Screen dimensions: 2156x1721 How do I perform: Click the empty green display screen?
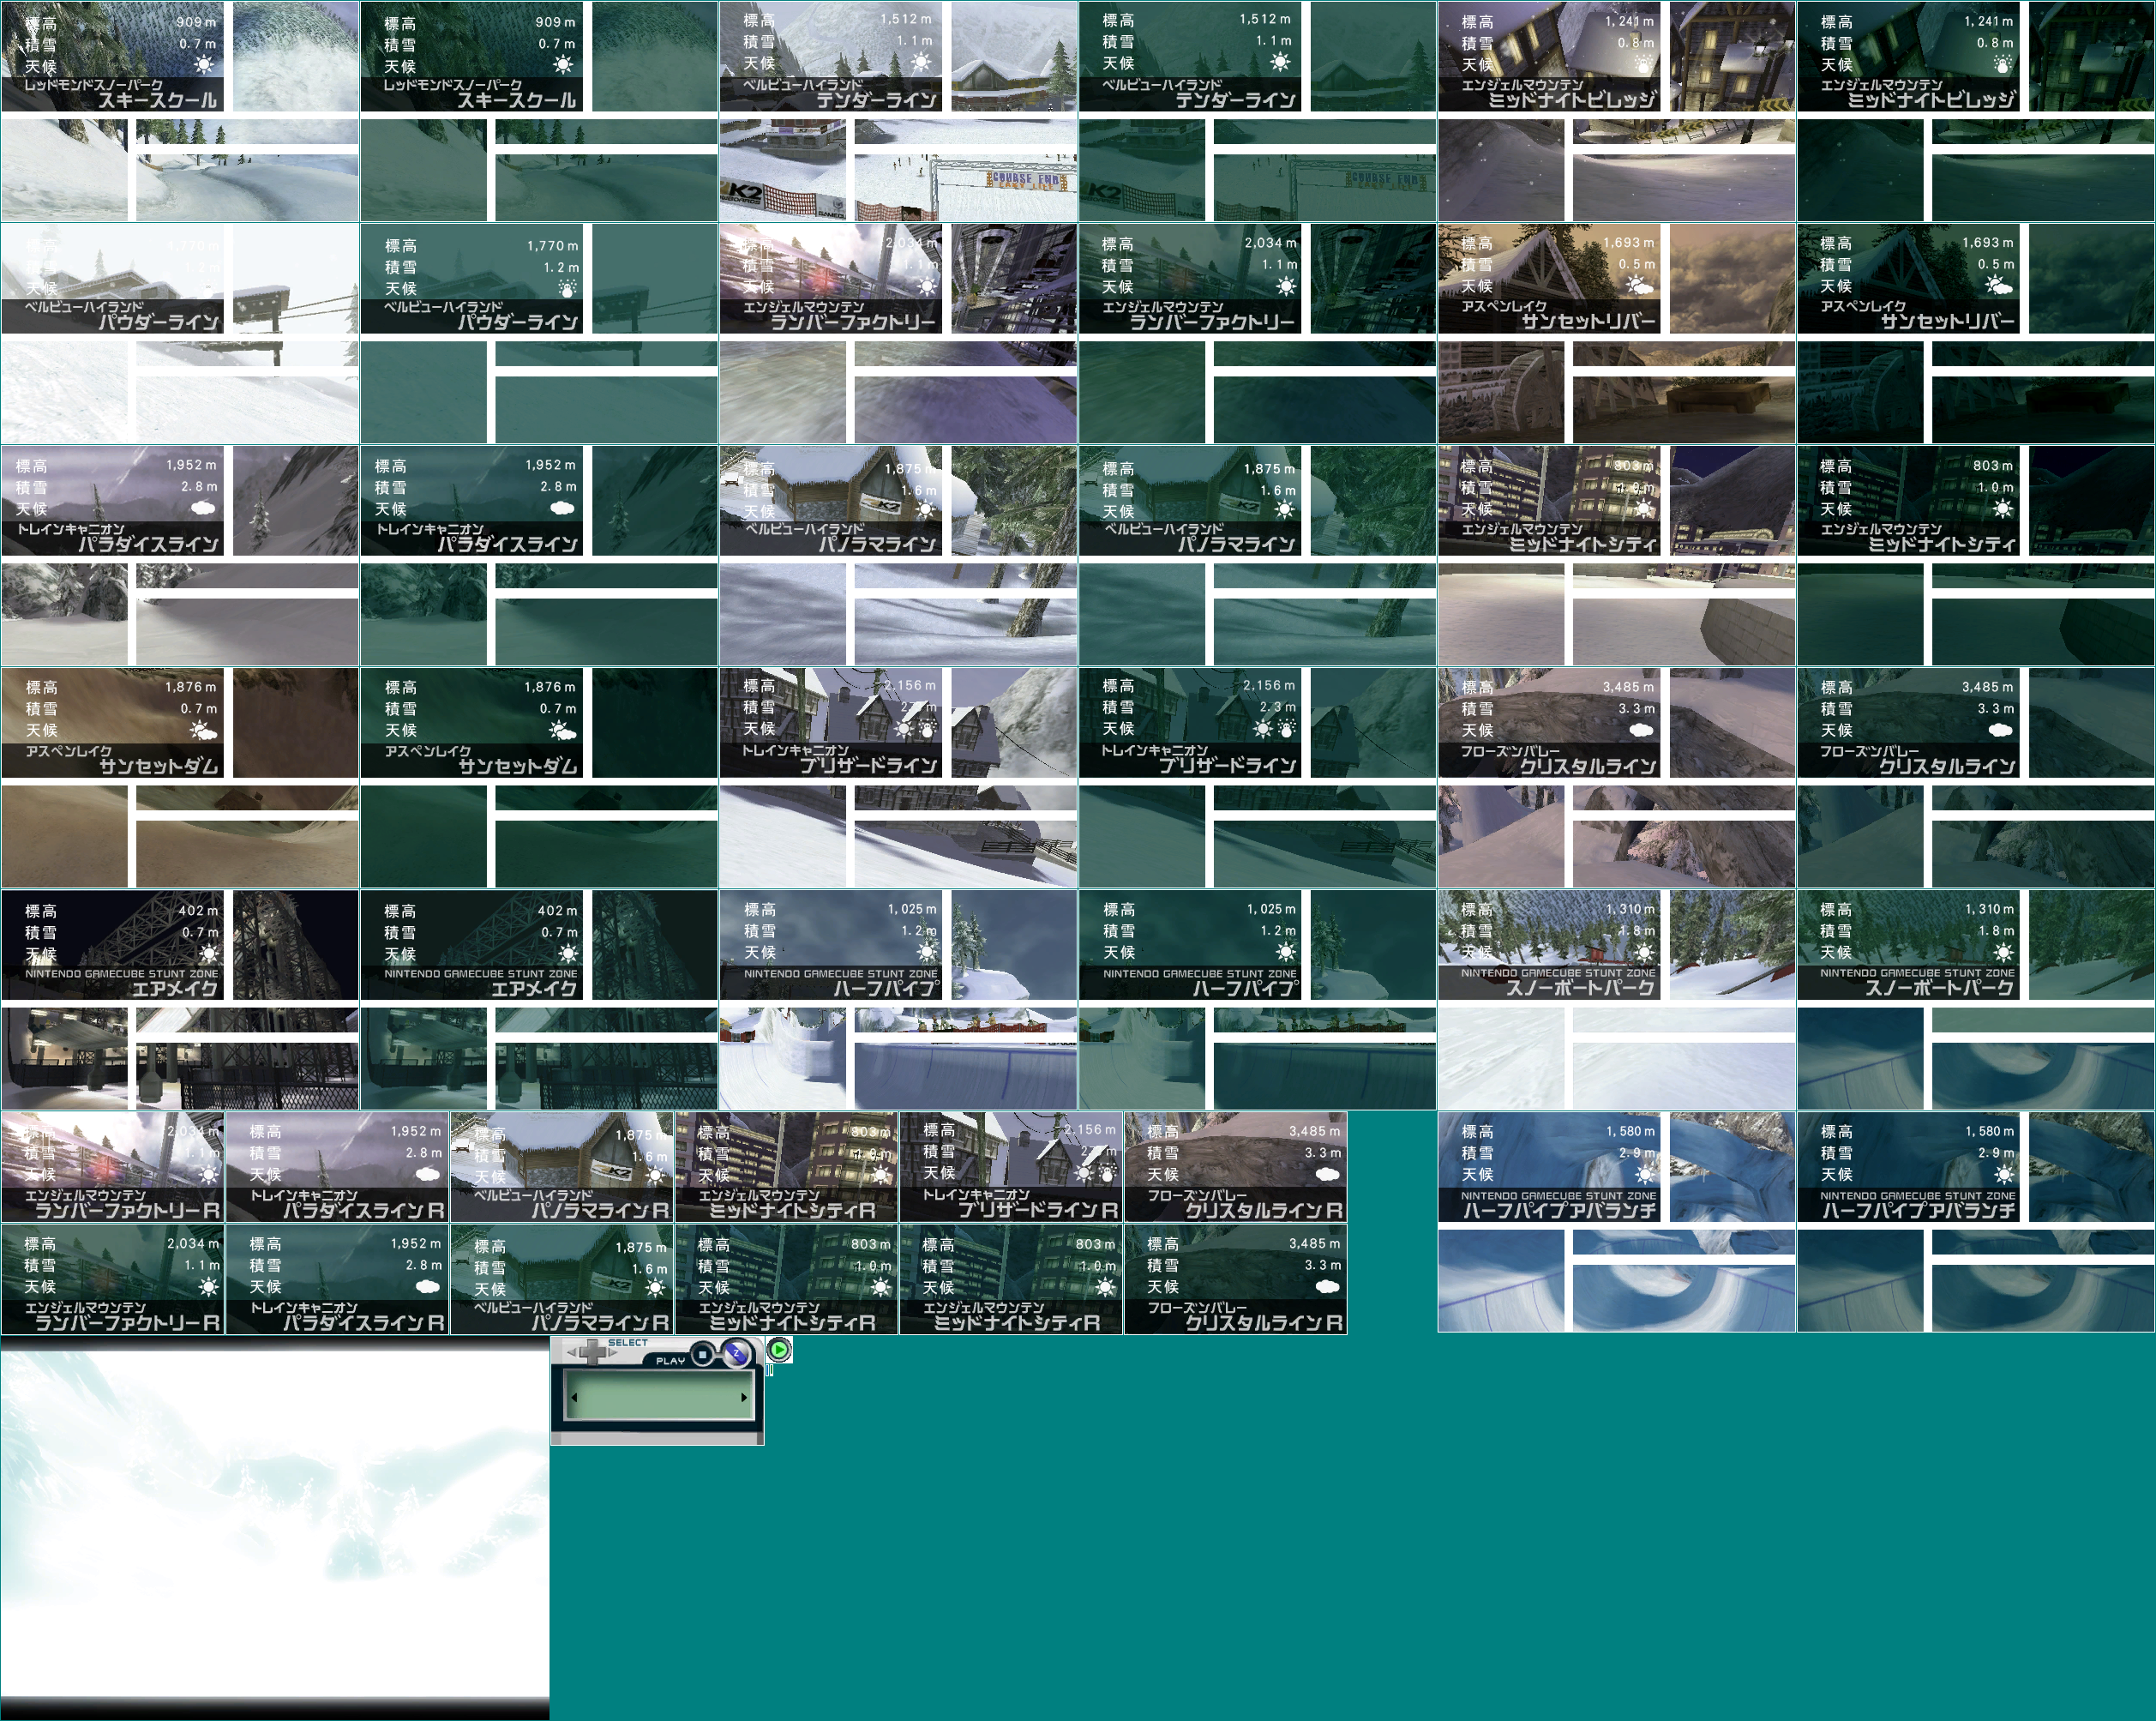660,1396
